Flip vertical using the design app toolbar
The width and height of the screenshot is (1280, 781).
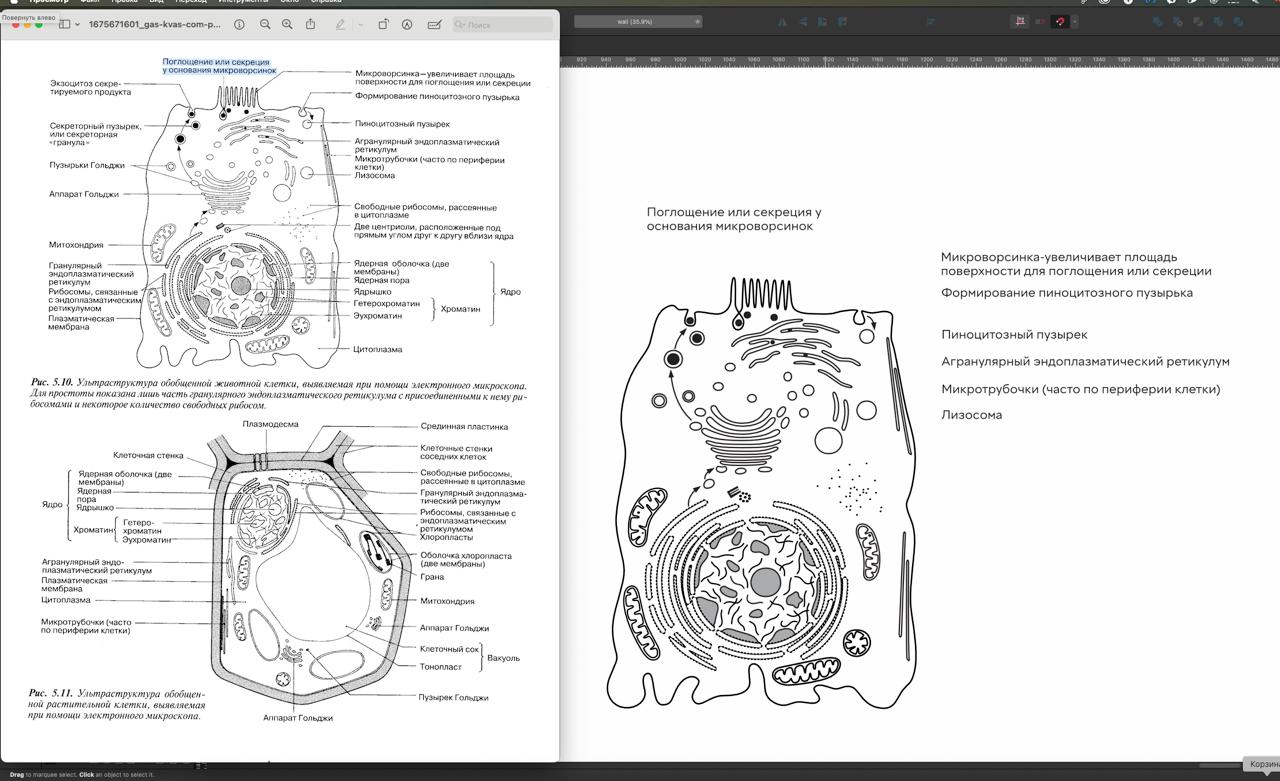[x=804, y=21]
